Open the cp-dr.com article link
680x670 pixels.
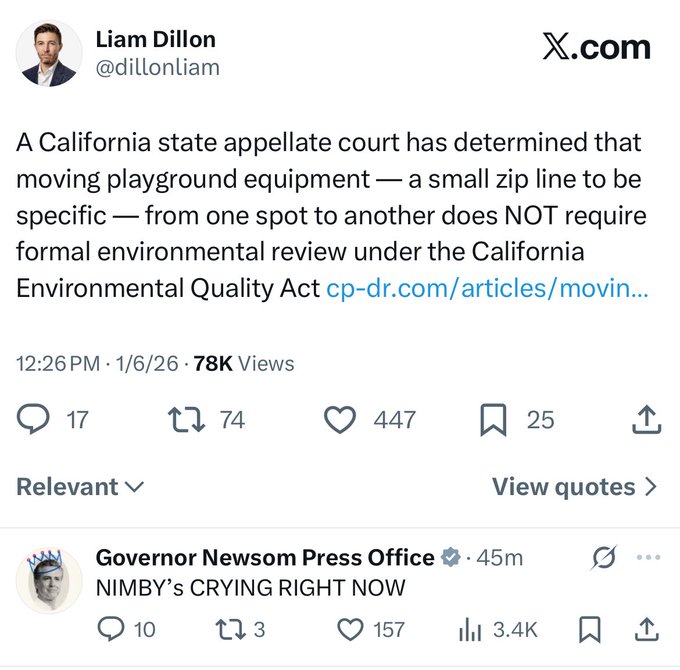coord(487,289)
